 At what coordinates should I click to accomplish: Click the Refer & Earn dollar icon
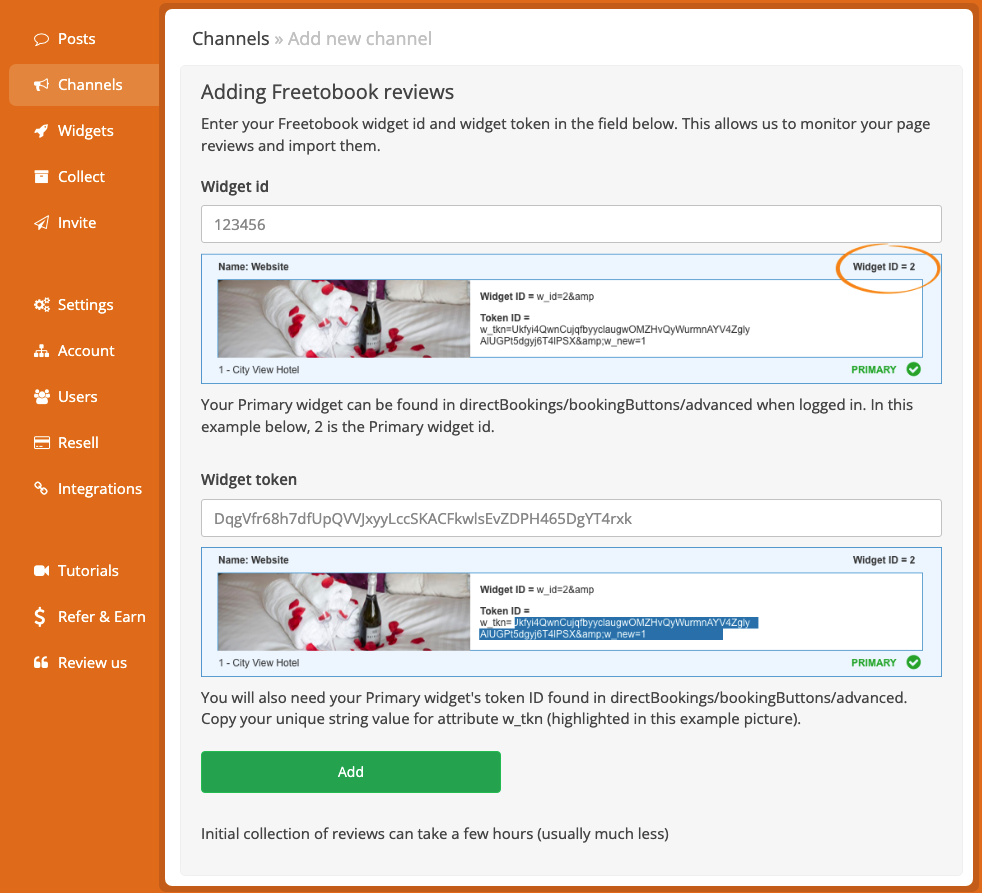click(40, 617)
